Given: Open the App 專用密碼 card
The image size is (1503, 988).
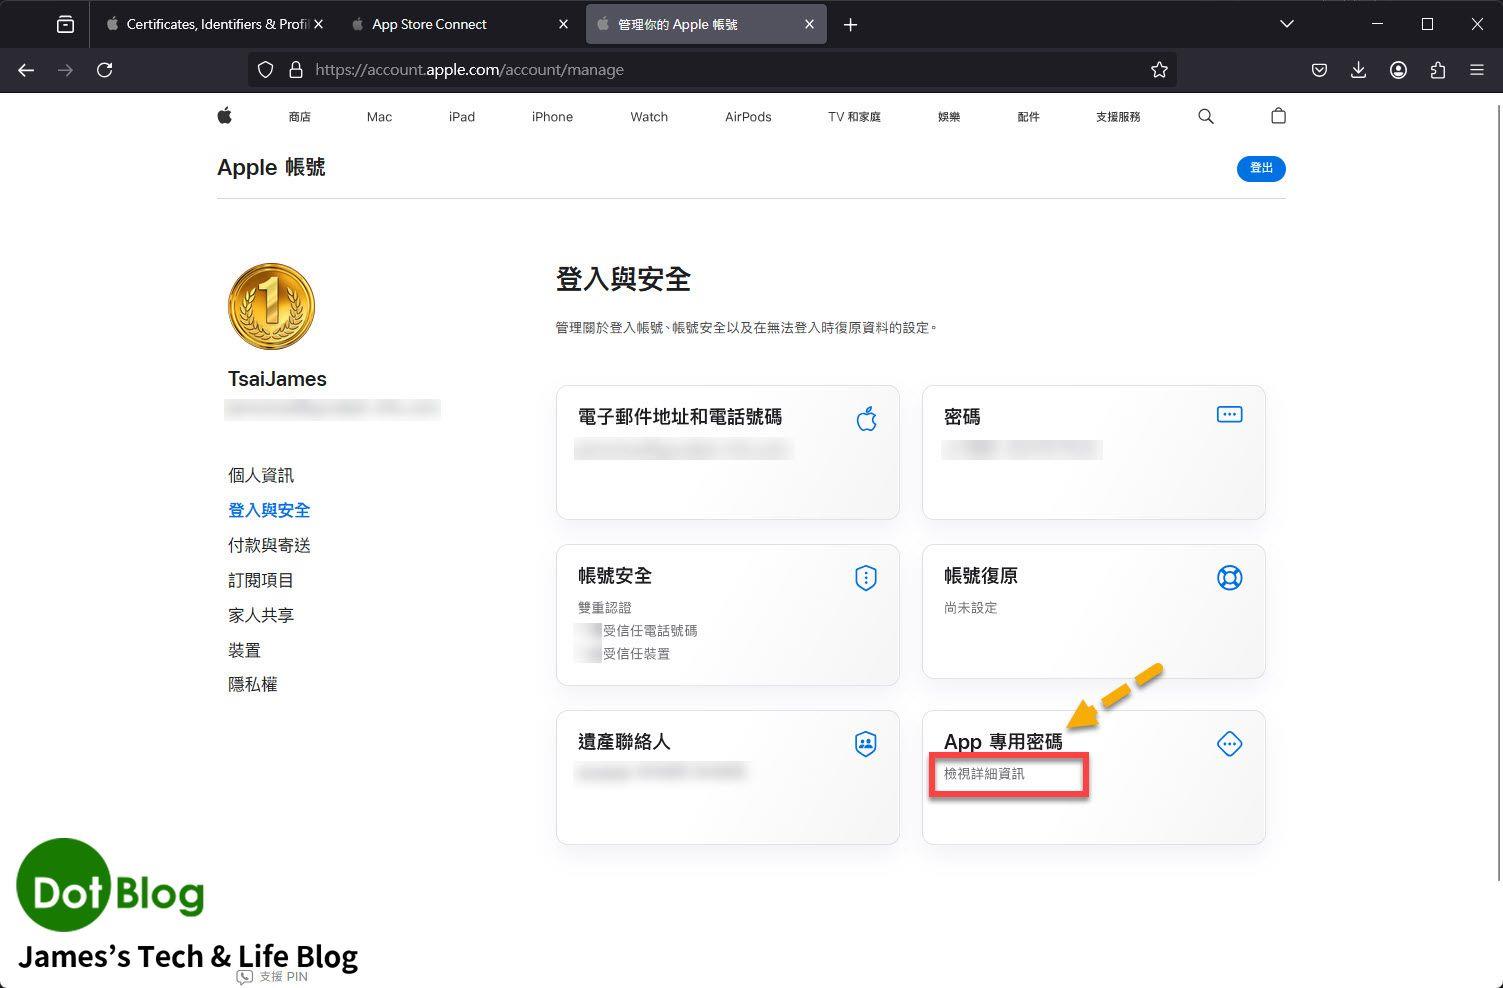Looking at the screenshot, I should (x=1093, y=776).
